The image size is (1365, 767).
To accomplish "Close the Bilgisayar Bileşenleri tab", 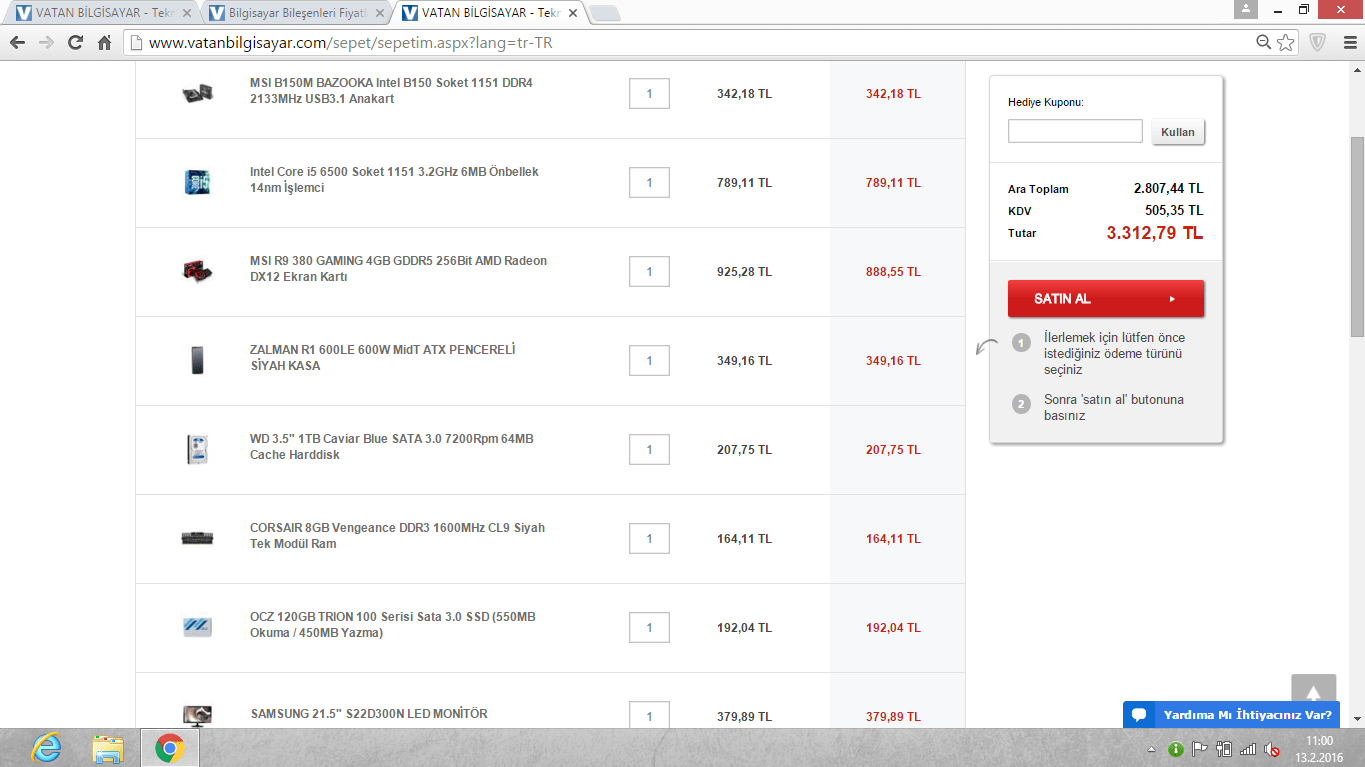I will [380, 13].
